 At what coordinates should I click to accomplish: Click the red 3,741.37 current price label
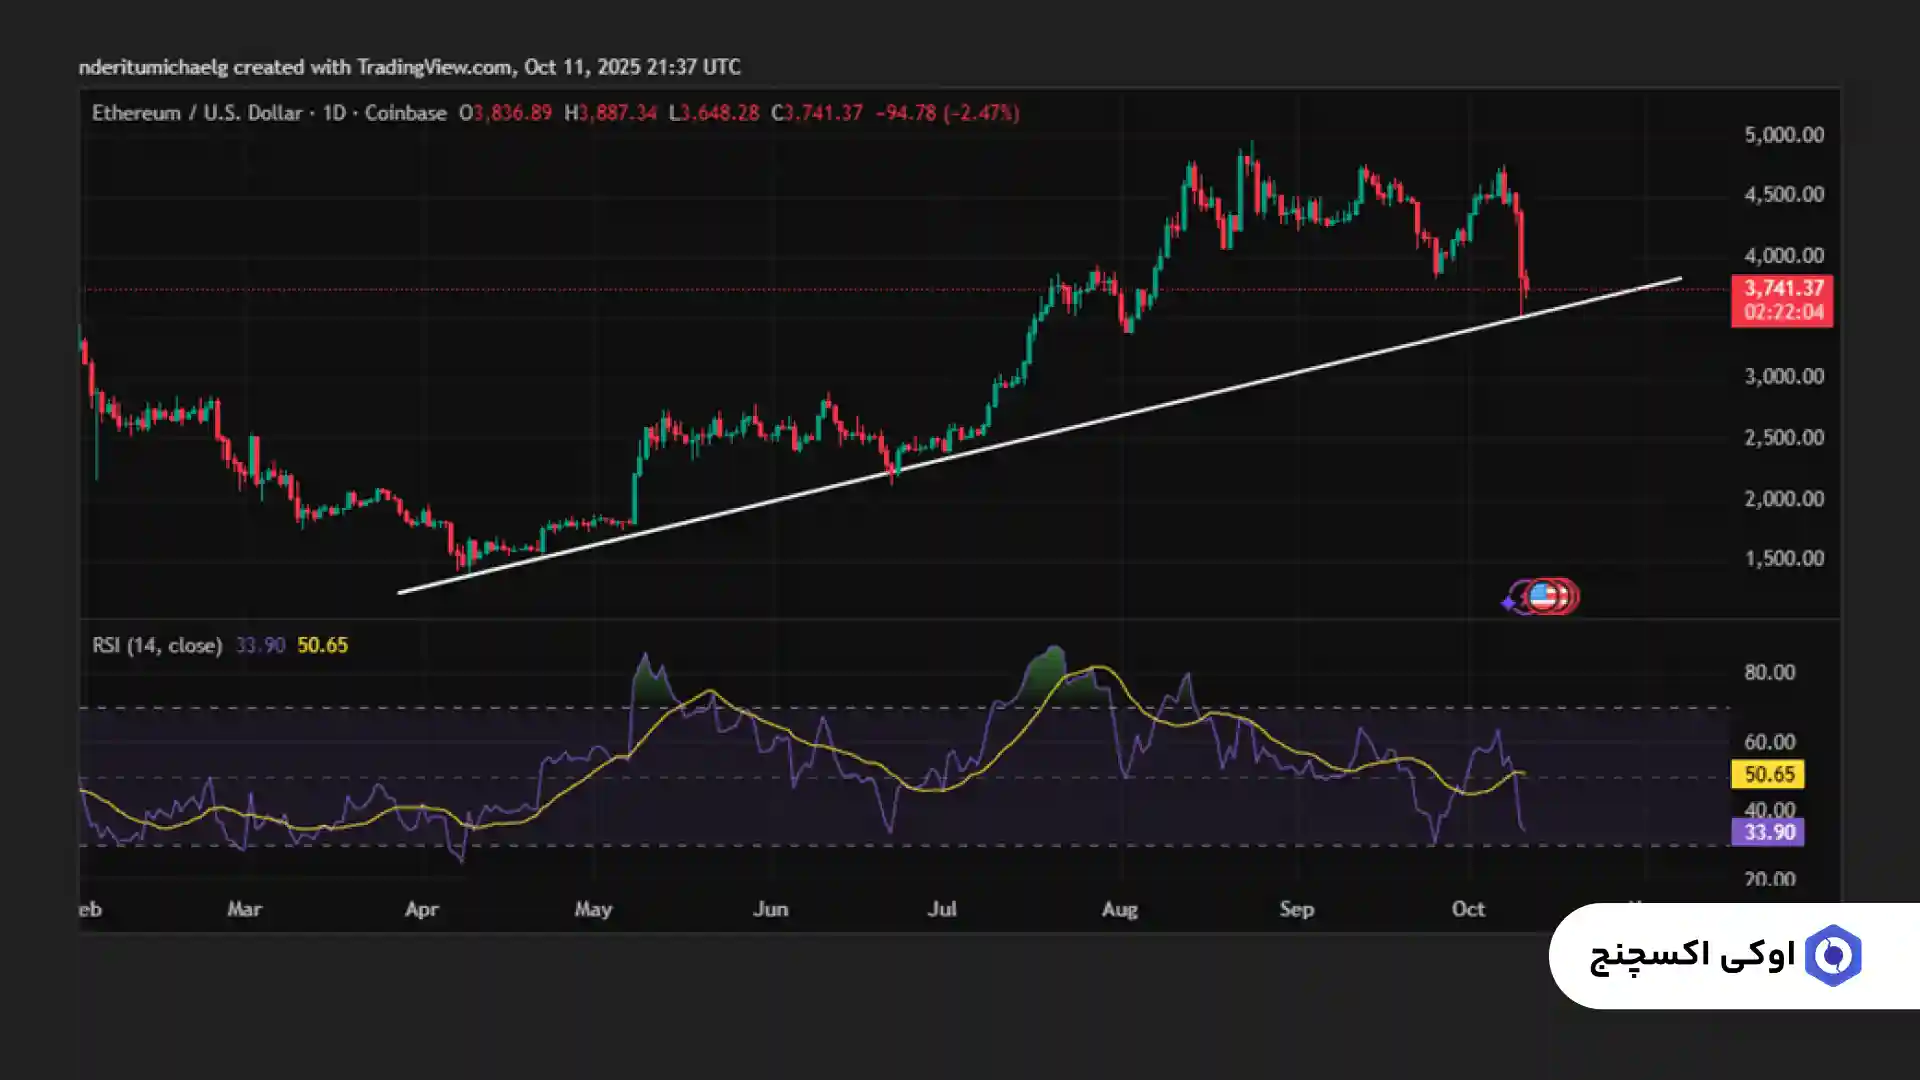(x=1783, y=289)
